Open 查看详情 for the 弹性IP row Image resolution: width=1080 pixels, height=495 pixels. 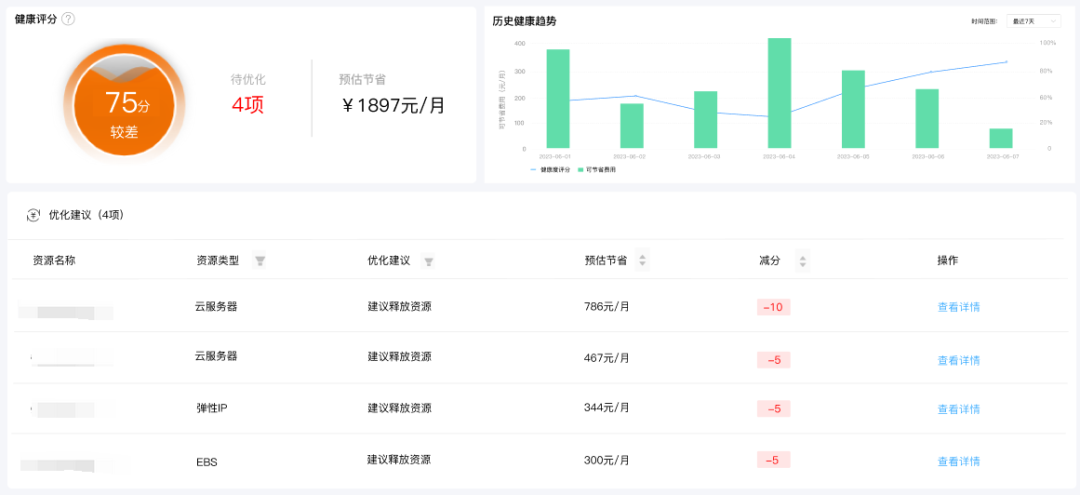point(958,409)
